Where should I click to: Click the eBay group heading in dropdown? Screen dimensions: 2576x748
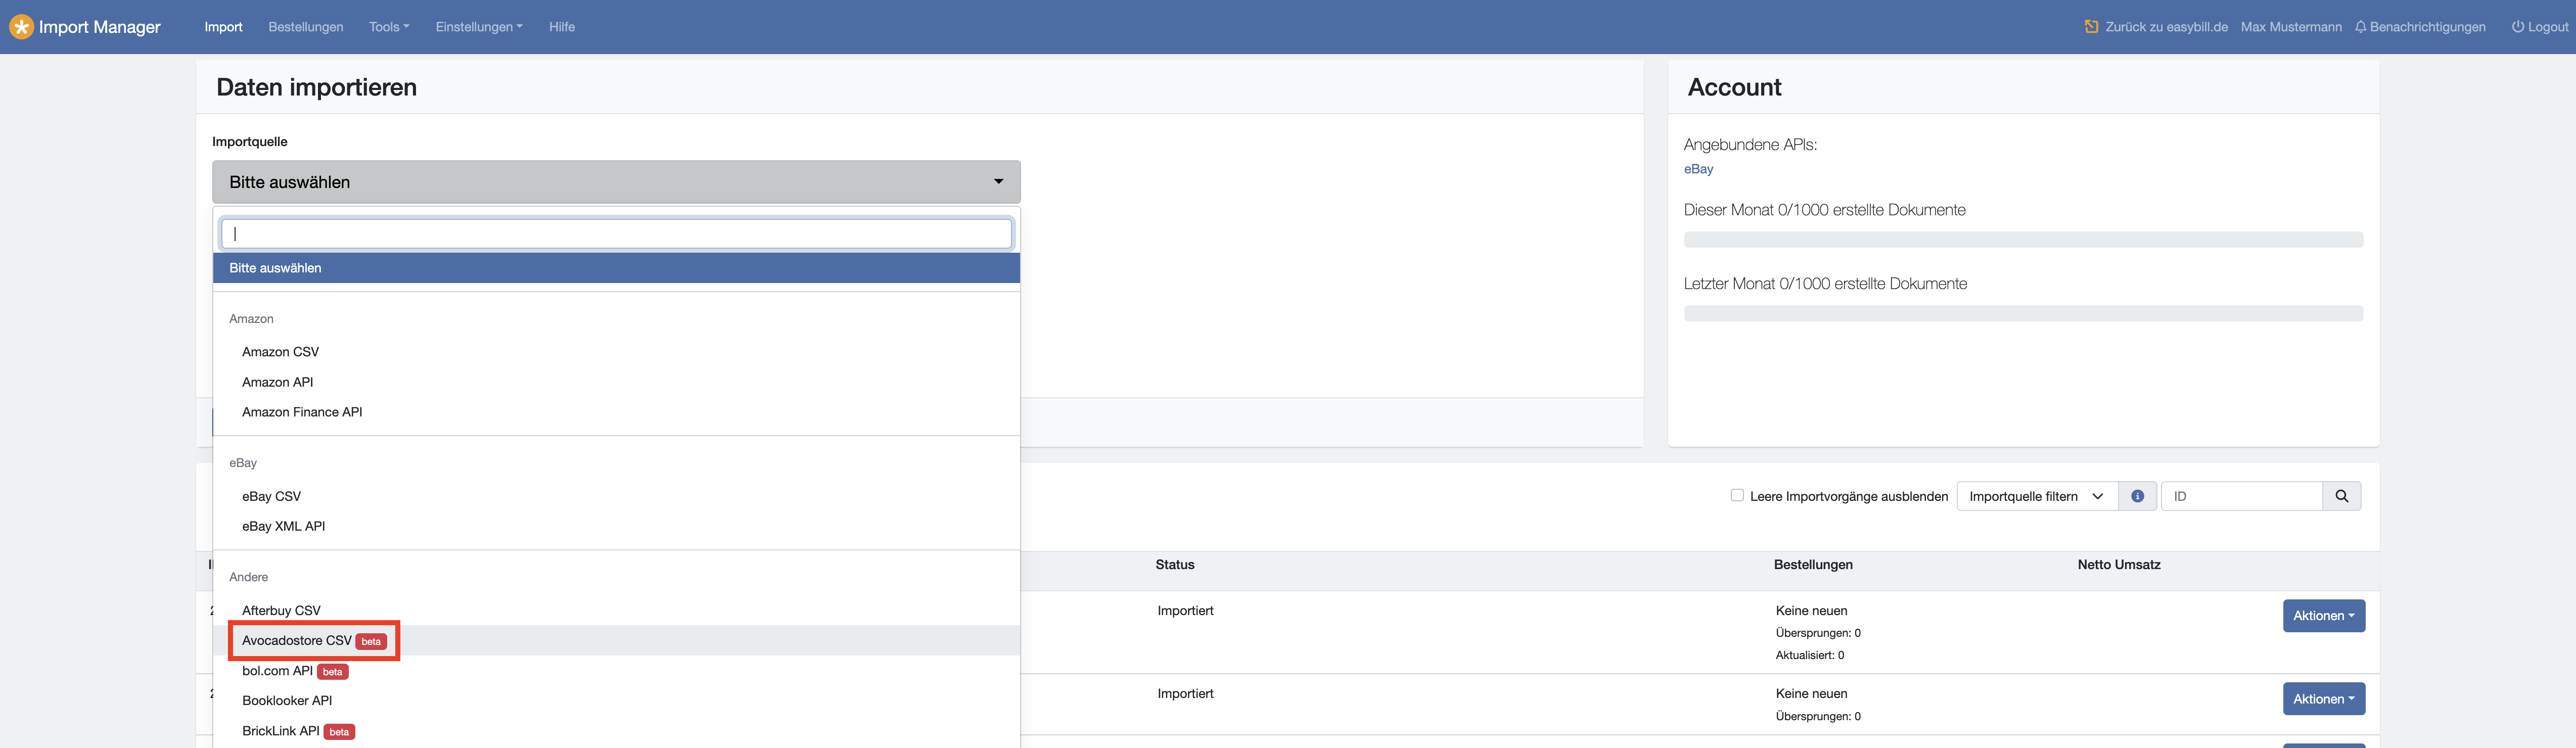tap(243, 463)
